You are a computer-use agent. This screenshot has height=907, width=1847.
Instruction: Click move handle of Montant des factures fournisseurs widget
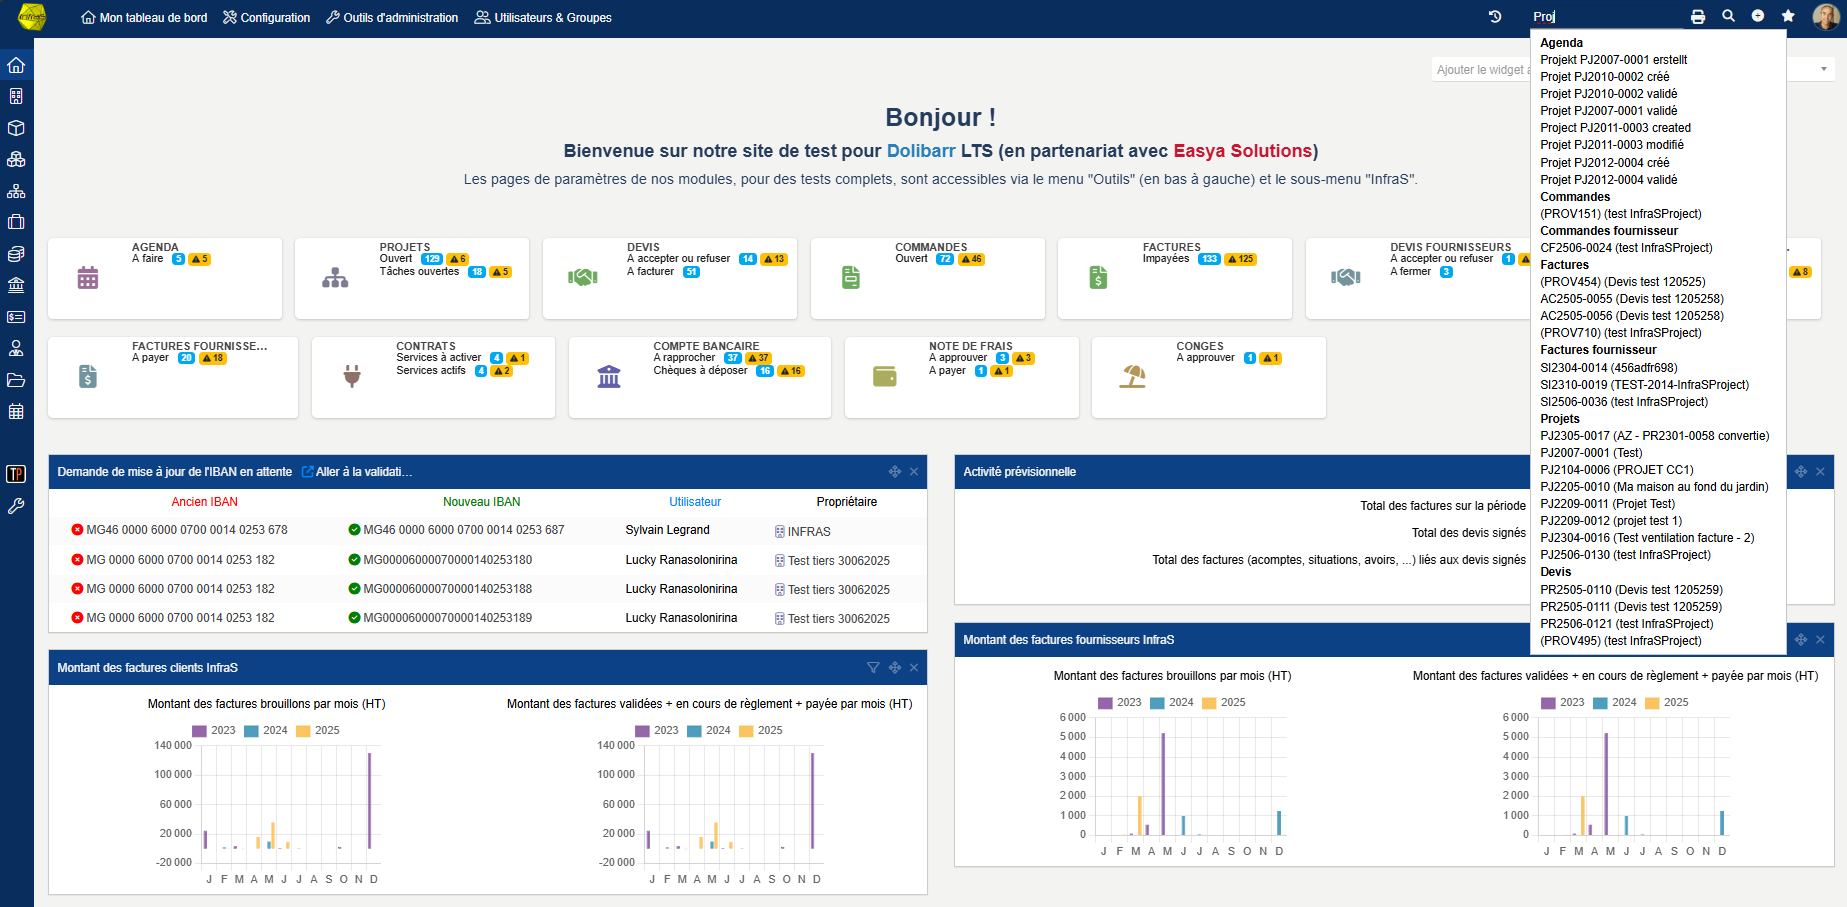click(x=1801, y=640)
